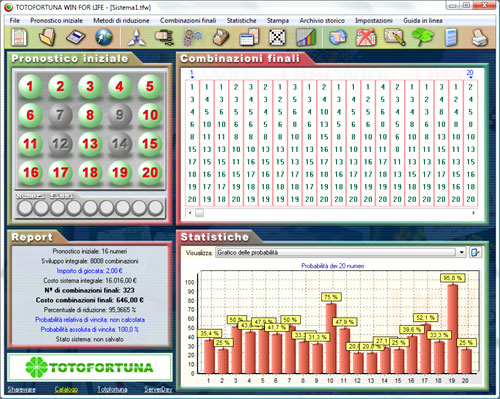Open a saved system with the folder icon
The width and height of the screenshot is (500, 399).
[47, 37]
